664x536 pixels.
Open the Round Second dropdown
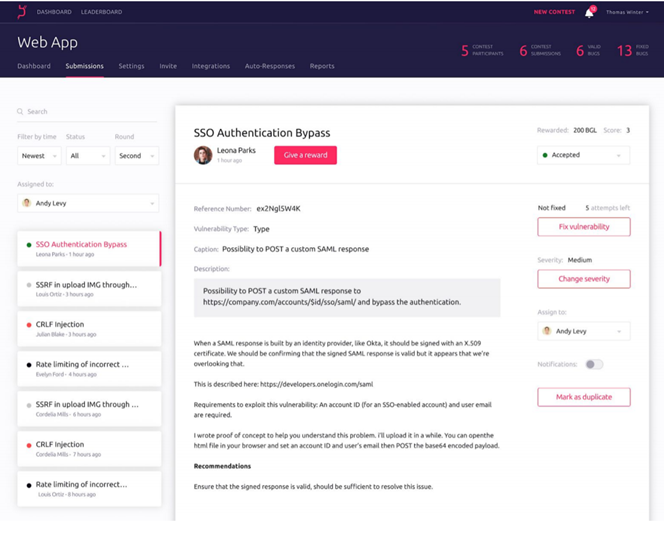tap(137, 156)
